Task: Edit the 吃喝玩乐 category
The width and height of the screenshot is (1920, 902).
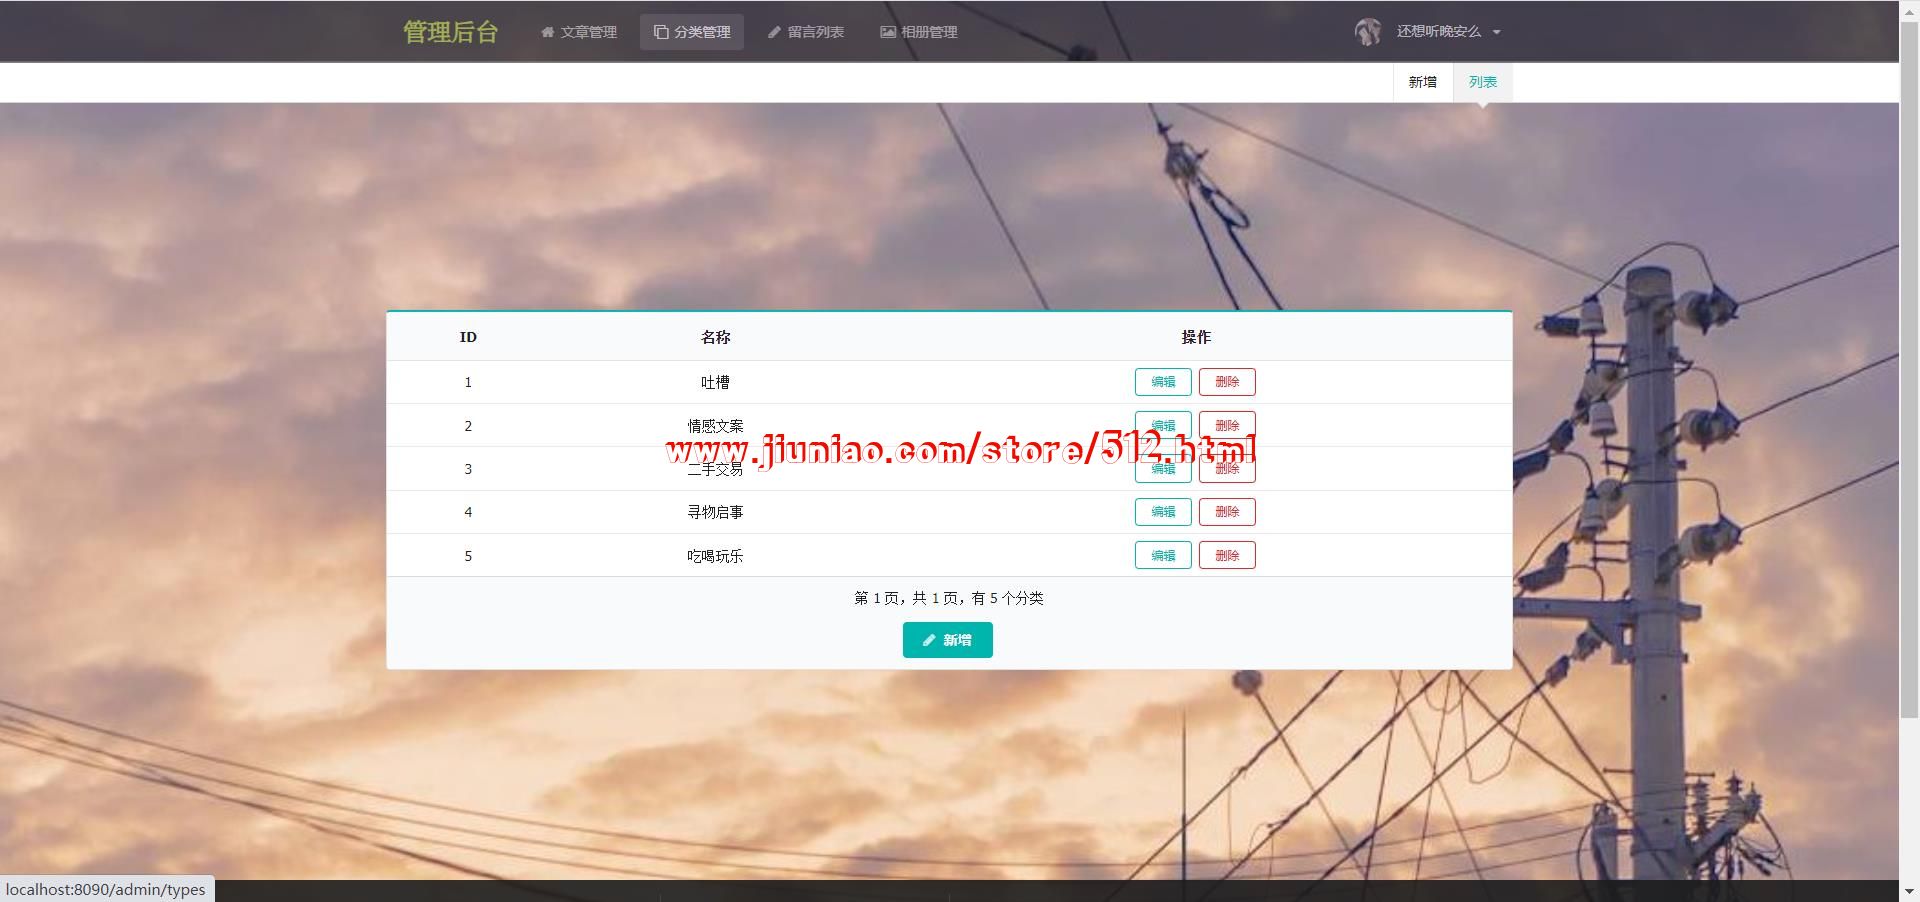Action: coord(1163,555)
